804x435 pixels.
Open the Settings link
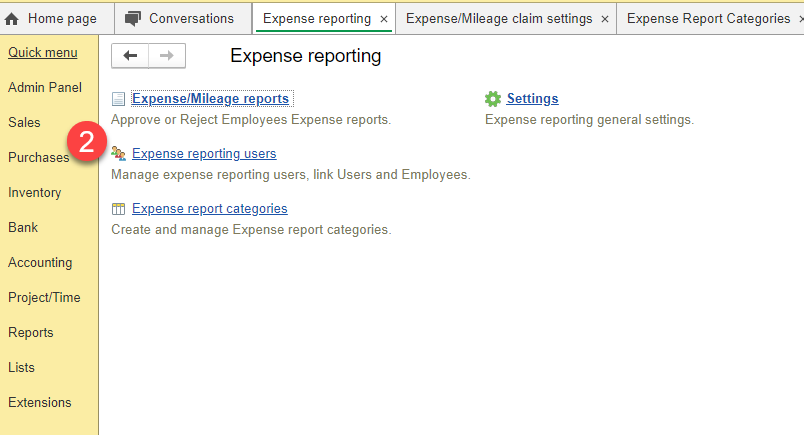pyautogui.click(x=532, y=98)
